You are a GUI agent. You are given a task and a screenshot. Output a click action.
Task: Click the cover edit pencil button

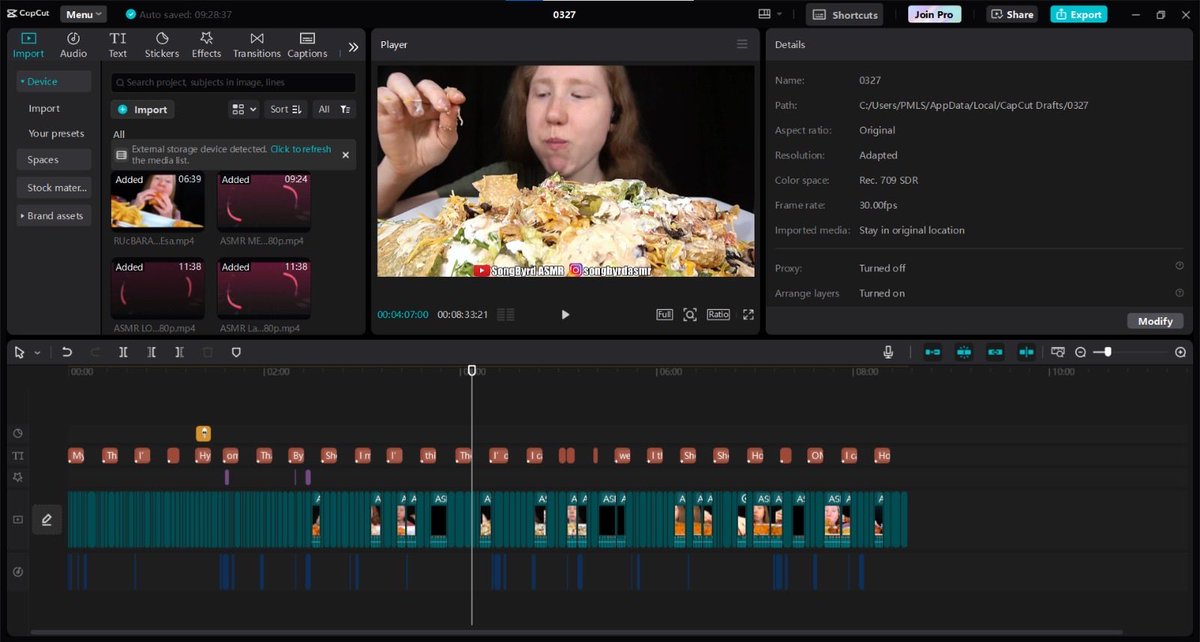point(47,519)
